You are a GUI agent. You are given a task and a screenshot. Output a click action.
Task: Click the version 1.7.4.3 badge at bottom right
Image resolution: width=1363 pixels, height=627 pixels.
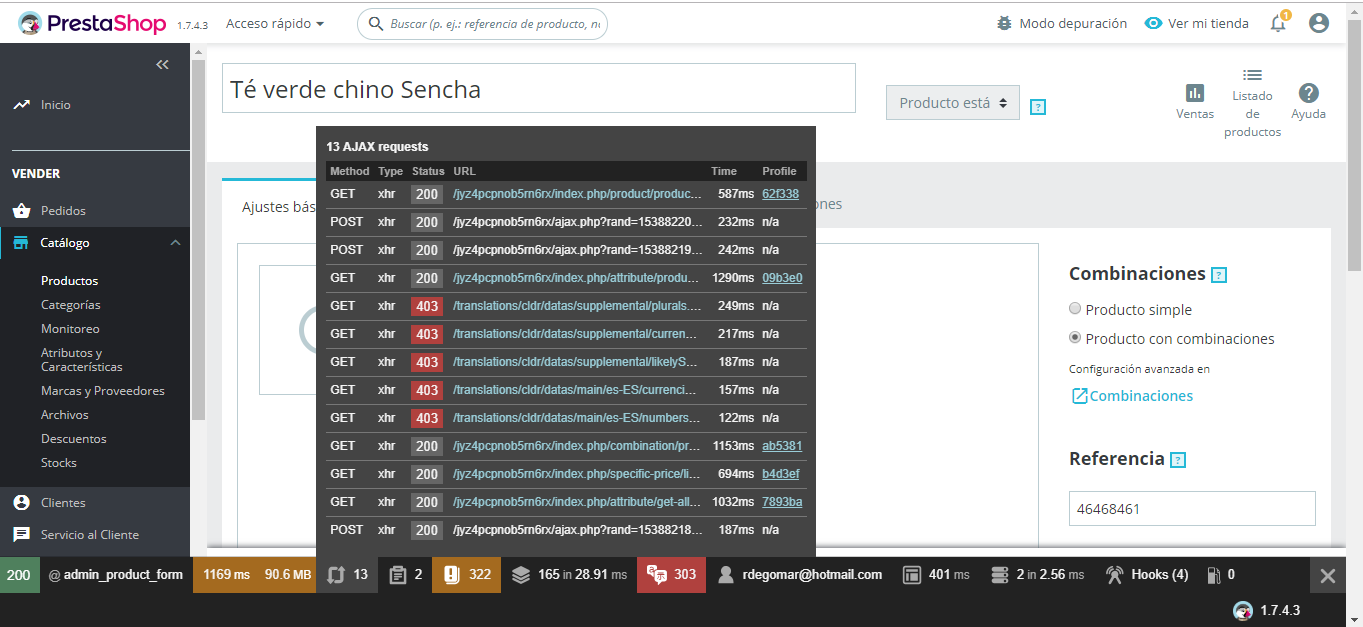pyautogui.click(x=1266, y=610)
